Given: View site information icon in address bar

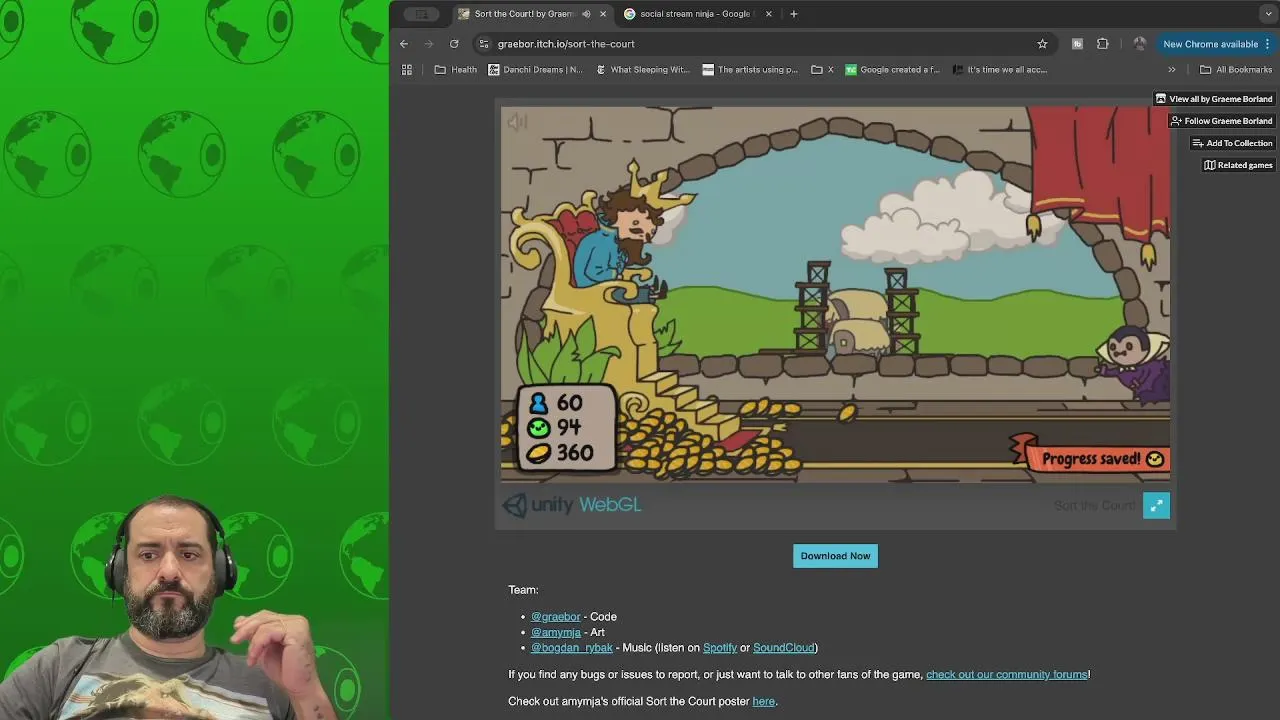Looking at the screenshot, I should (484, 44).
